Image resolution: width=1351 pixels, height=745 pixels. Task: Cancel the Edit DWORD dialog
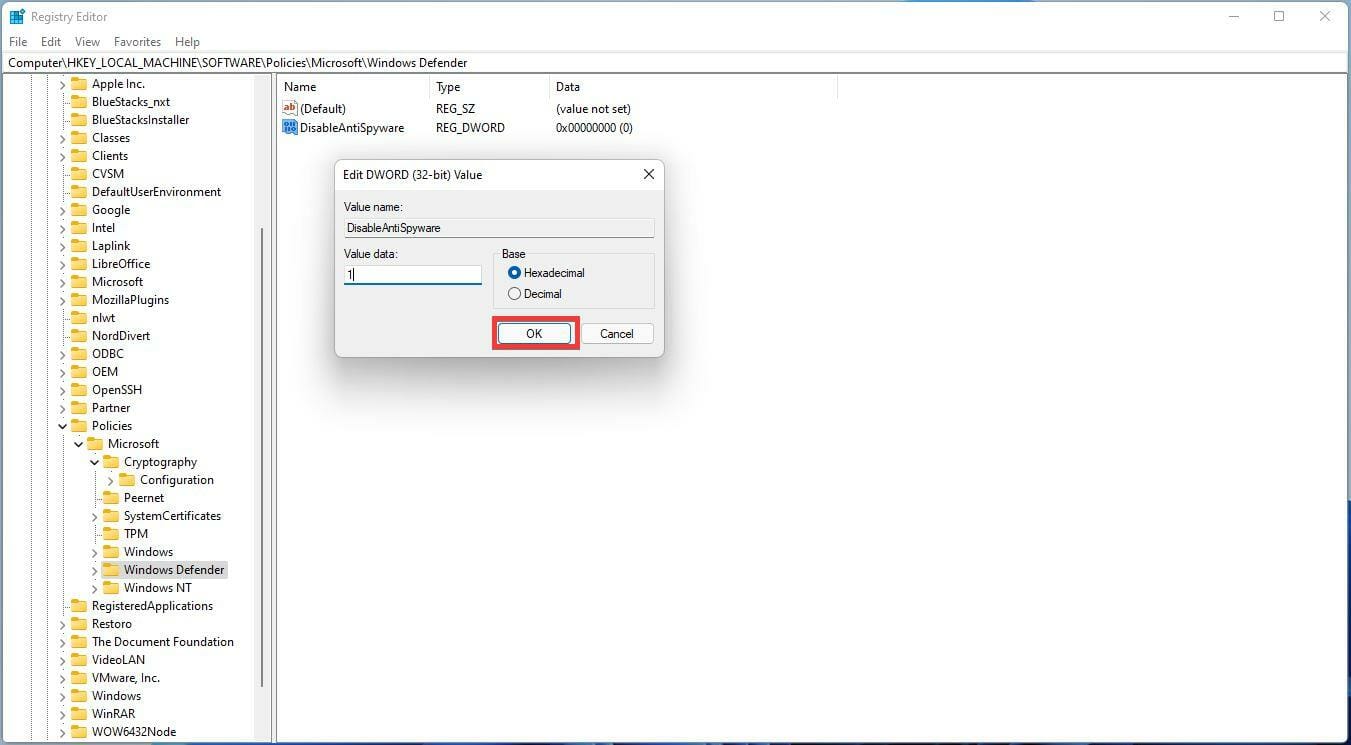point(617,334)
